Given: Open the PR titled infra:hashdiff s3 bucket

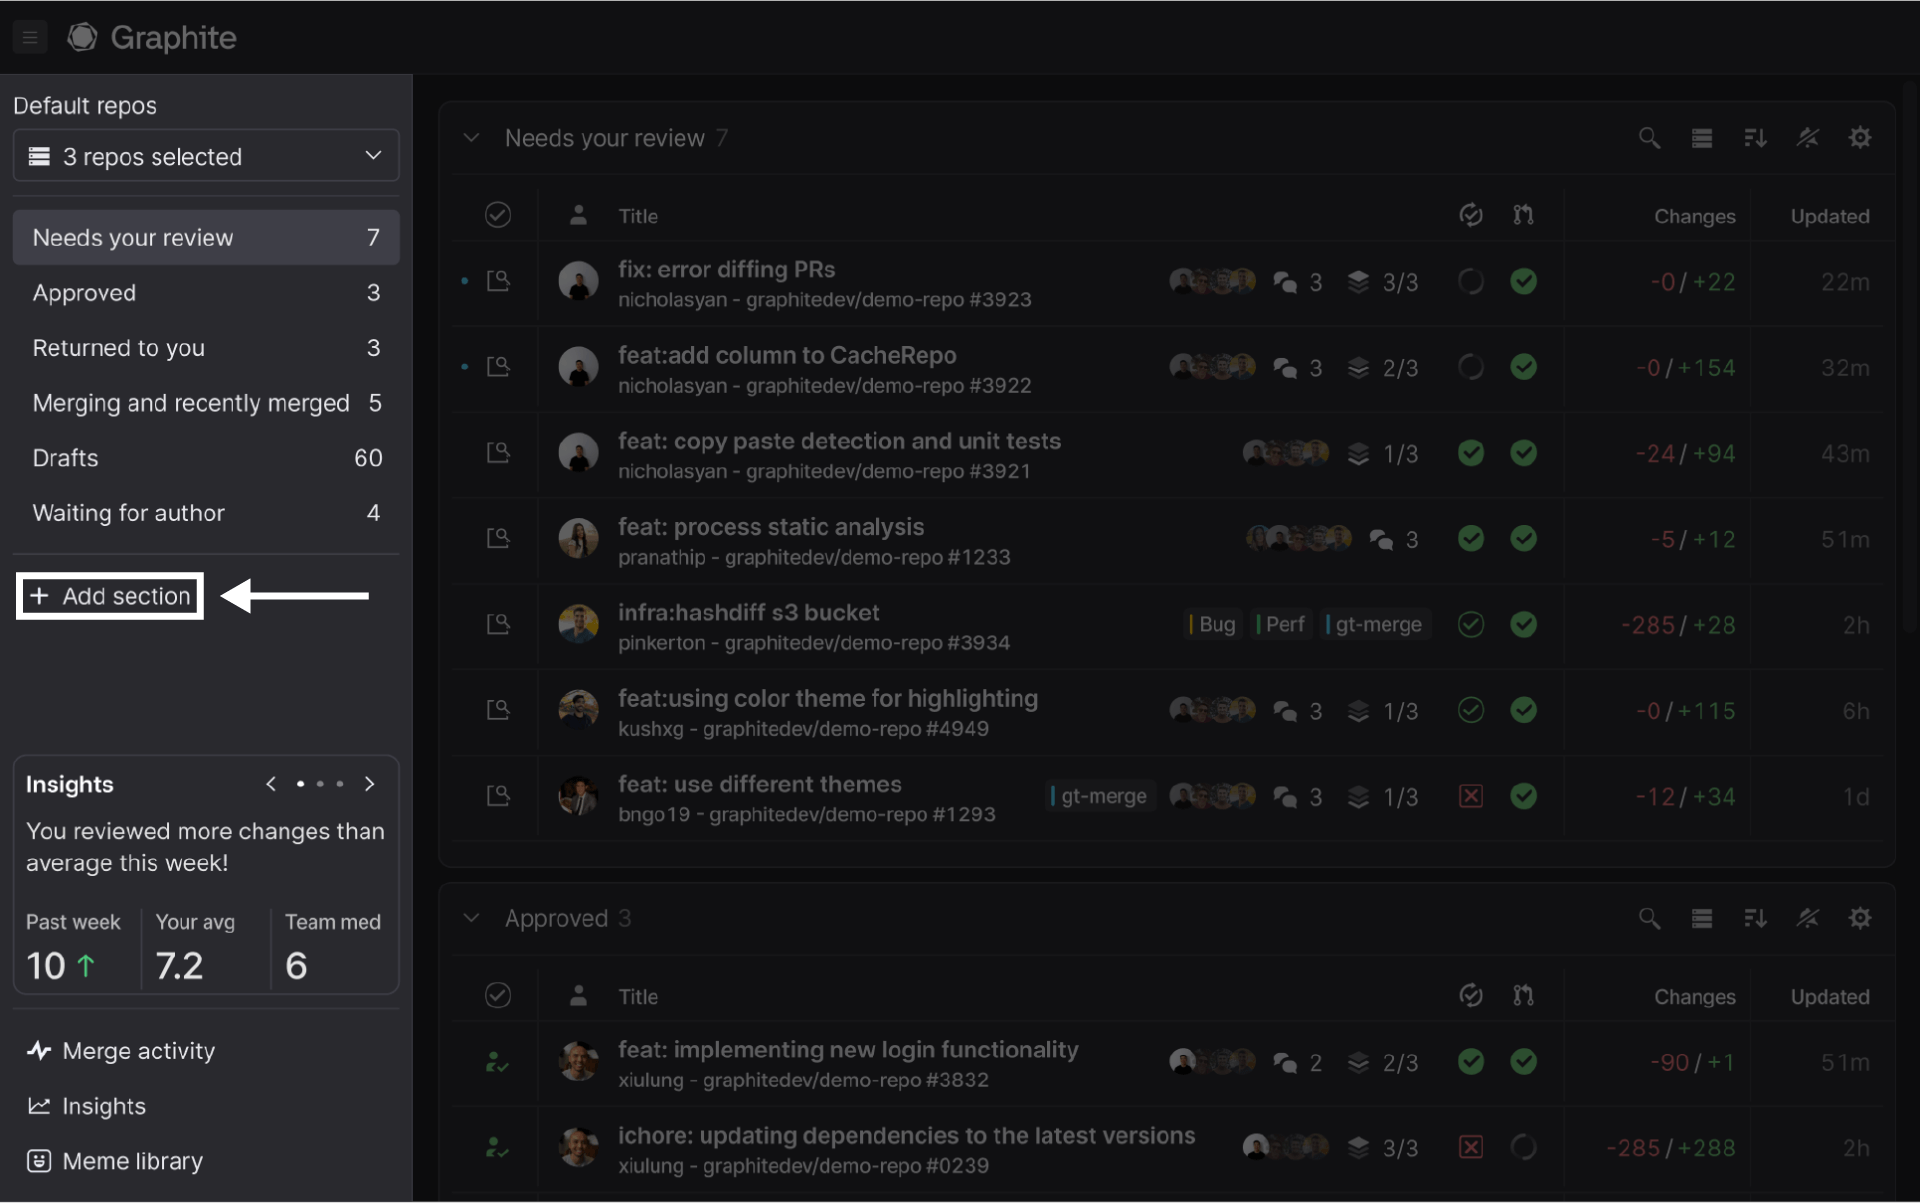Looking at the screenshot, I should [749, 612].
